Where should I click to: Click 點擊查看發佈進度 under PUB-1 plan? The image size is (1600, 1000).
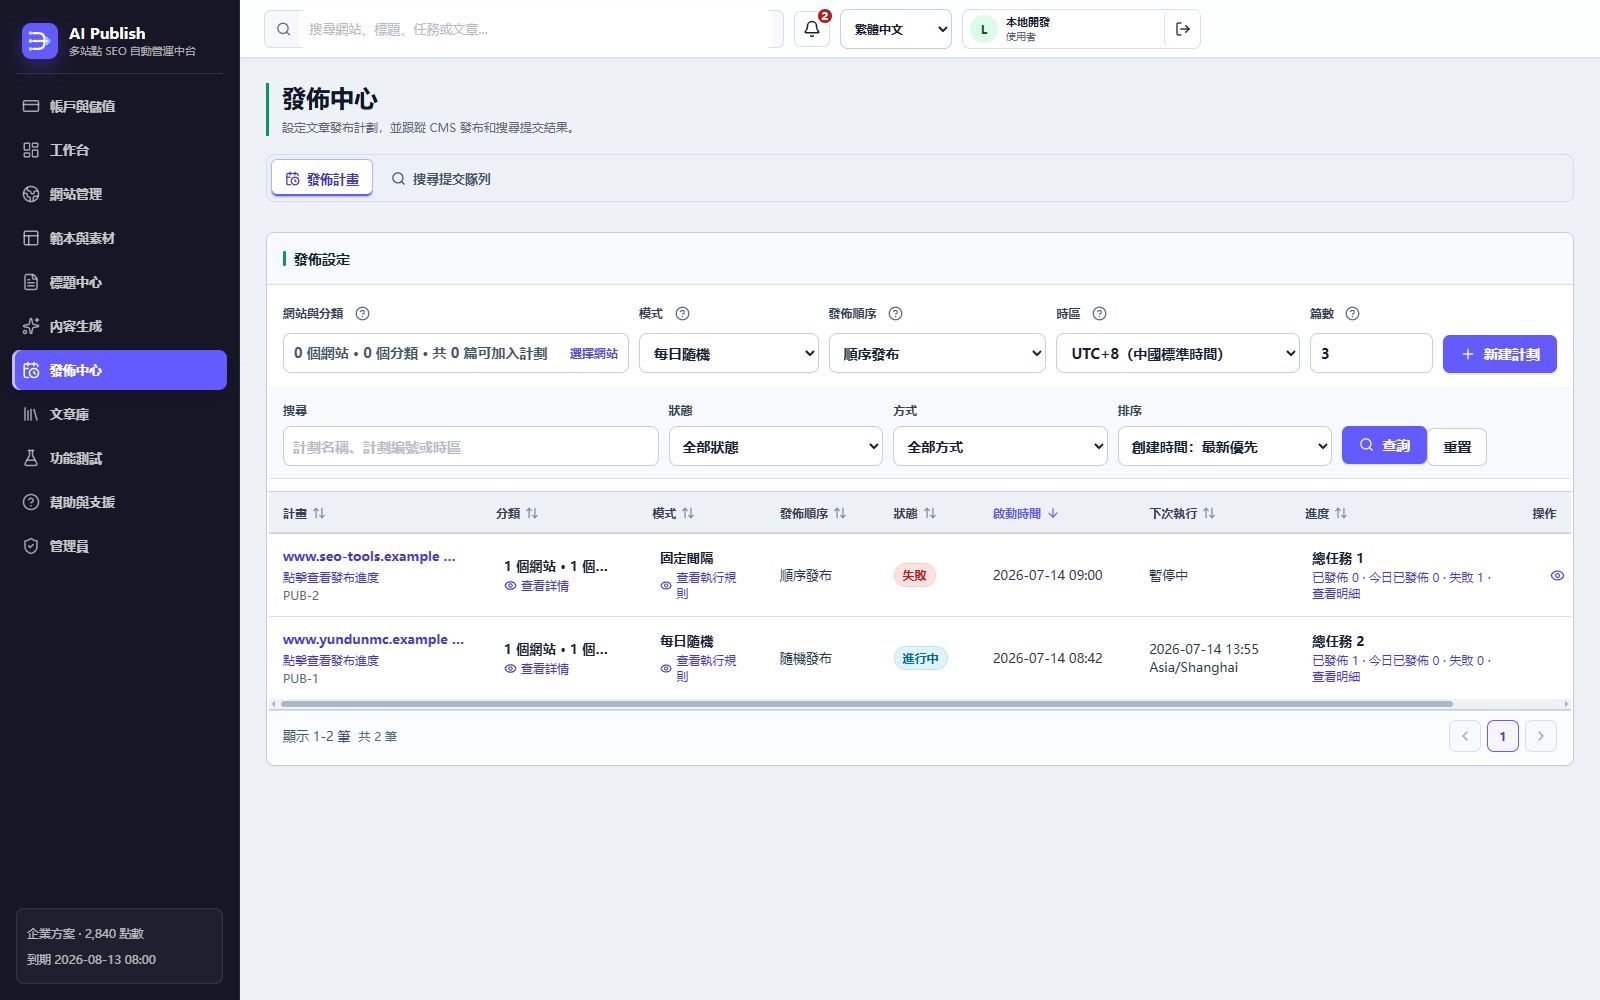tap(331, 661)
